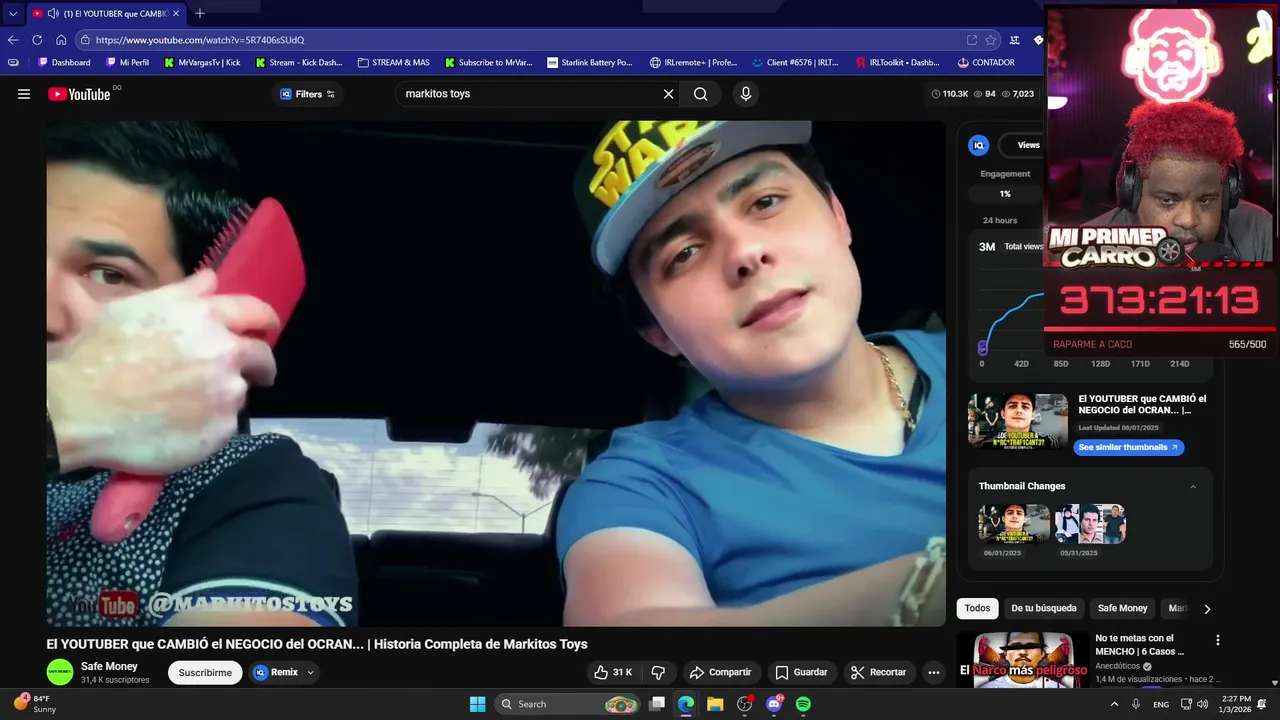The width and height of the screenshot is (1280, 720).
Task: Open options for the MENCHO recommended video
Action: [1217, 640]
